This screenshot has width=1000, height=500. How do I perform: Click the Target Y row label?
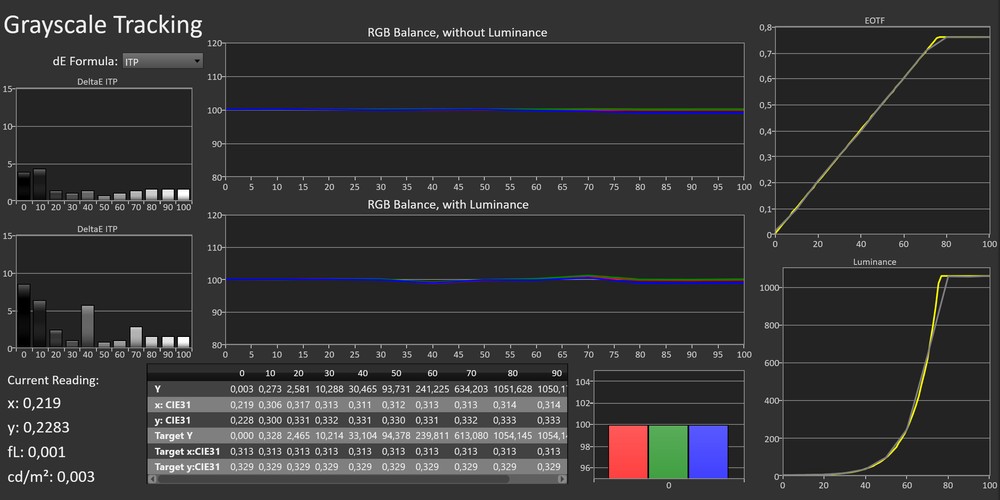tap(176, 436)
